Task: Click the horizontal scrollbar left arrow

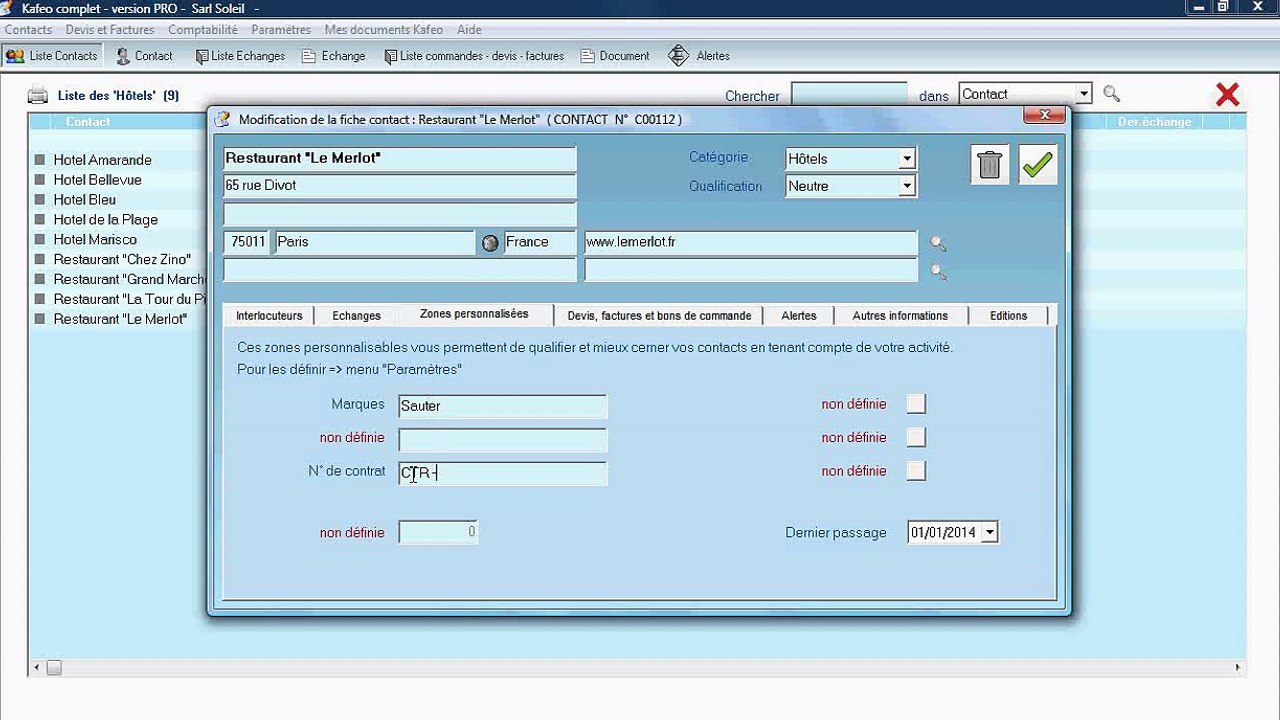Action: (x=38, y=667)
